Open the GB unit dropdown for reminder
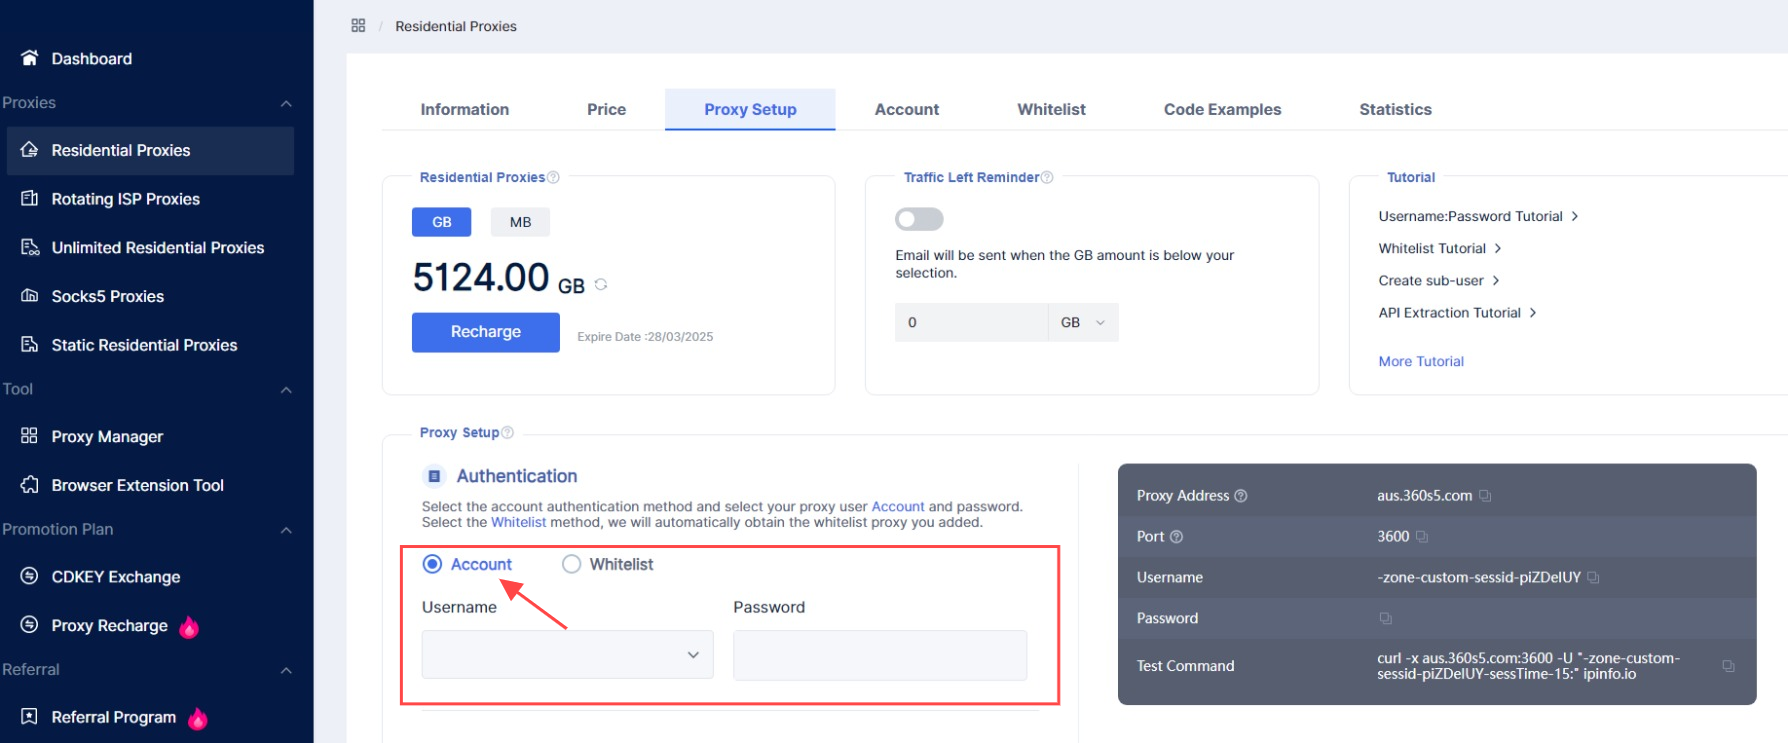Viewport: 1788px width, 743px height. tap(1083, 323)
